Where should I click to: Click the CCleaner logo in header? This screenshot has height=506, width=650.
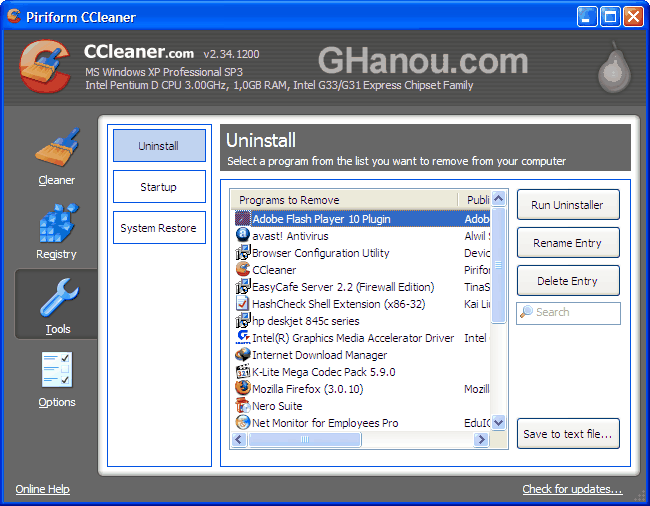click(45, 66)
